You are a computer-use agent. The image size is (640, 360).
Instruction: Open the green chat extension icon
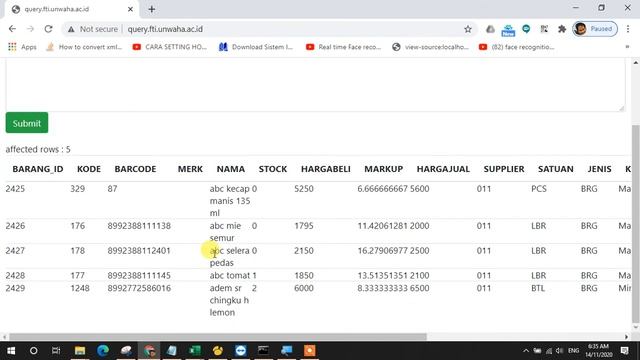click(x=526, y=29)
